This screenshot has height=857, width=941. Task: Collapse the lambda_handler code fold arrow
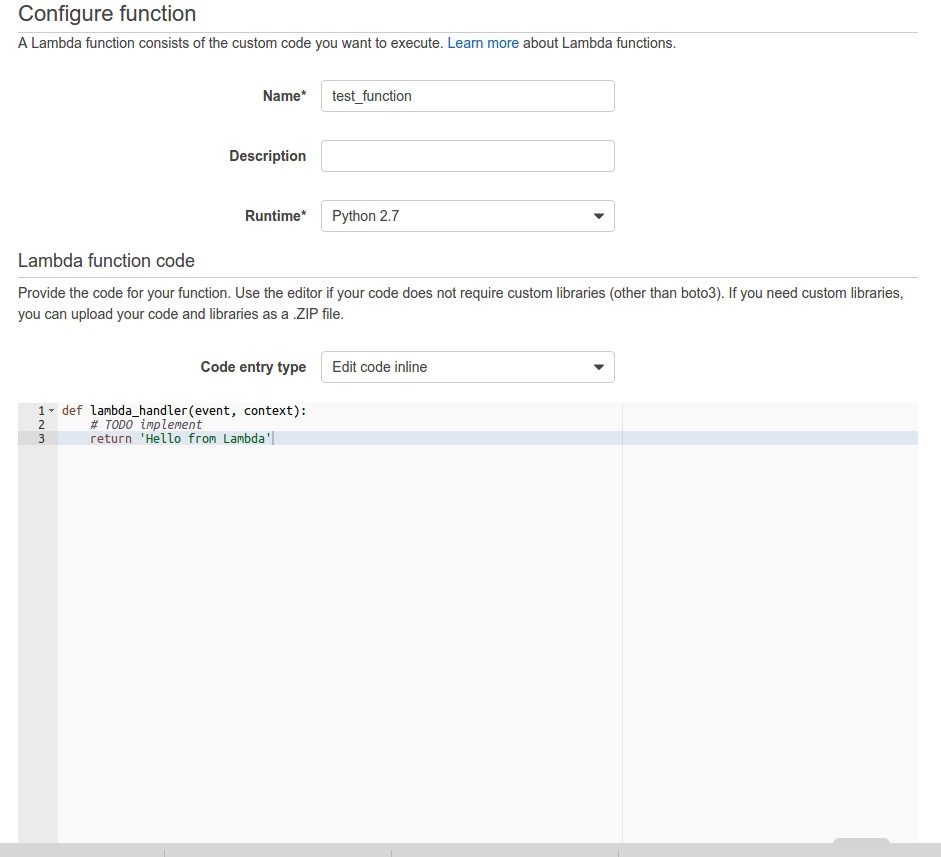click(x=52, y=411)
